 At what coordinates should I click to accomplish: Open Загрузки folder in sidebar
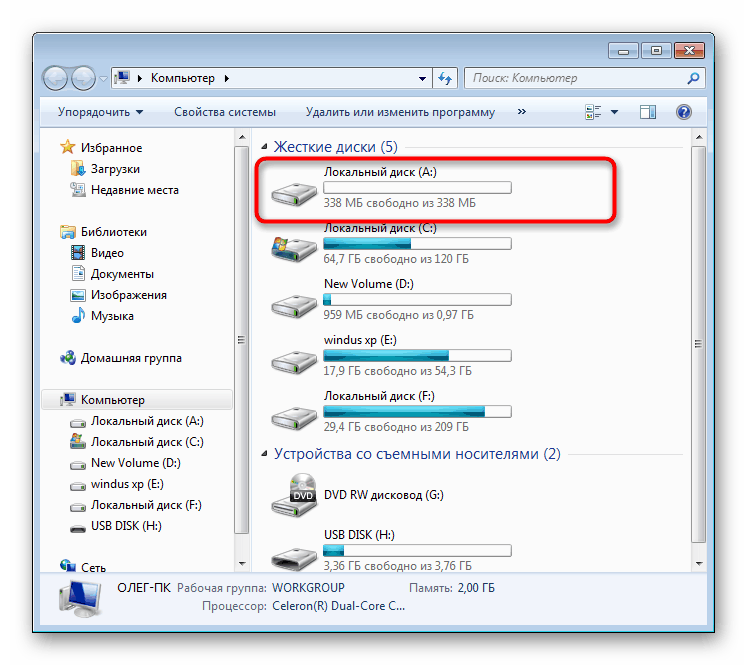pos(115,169)
